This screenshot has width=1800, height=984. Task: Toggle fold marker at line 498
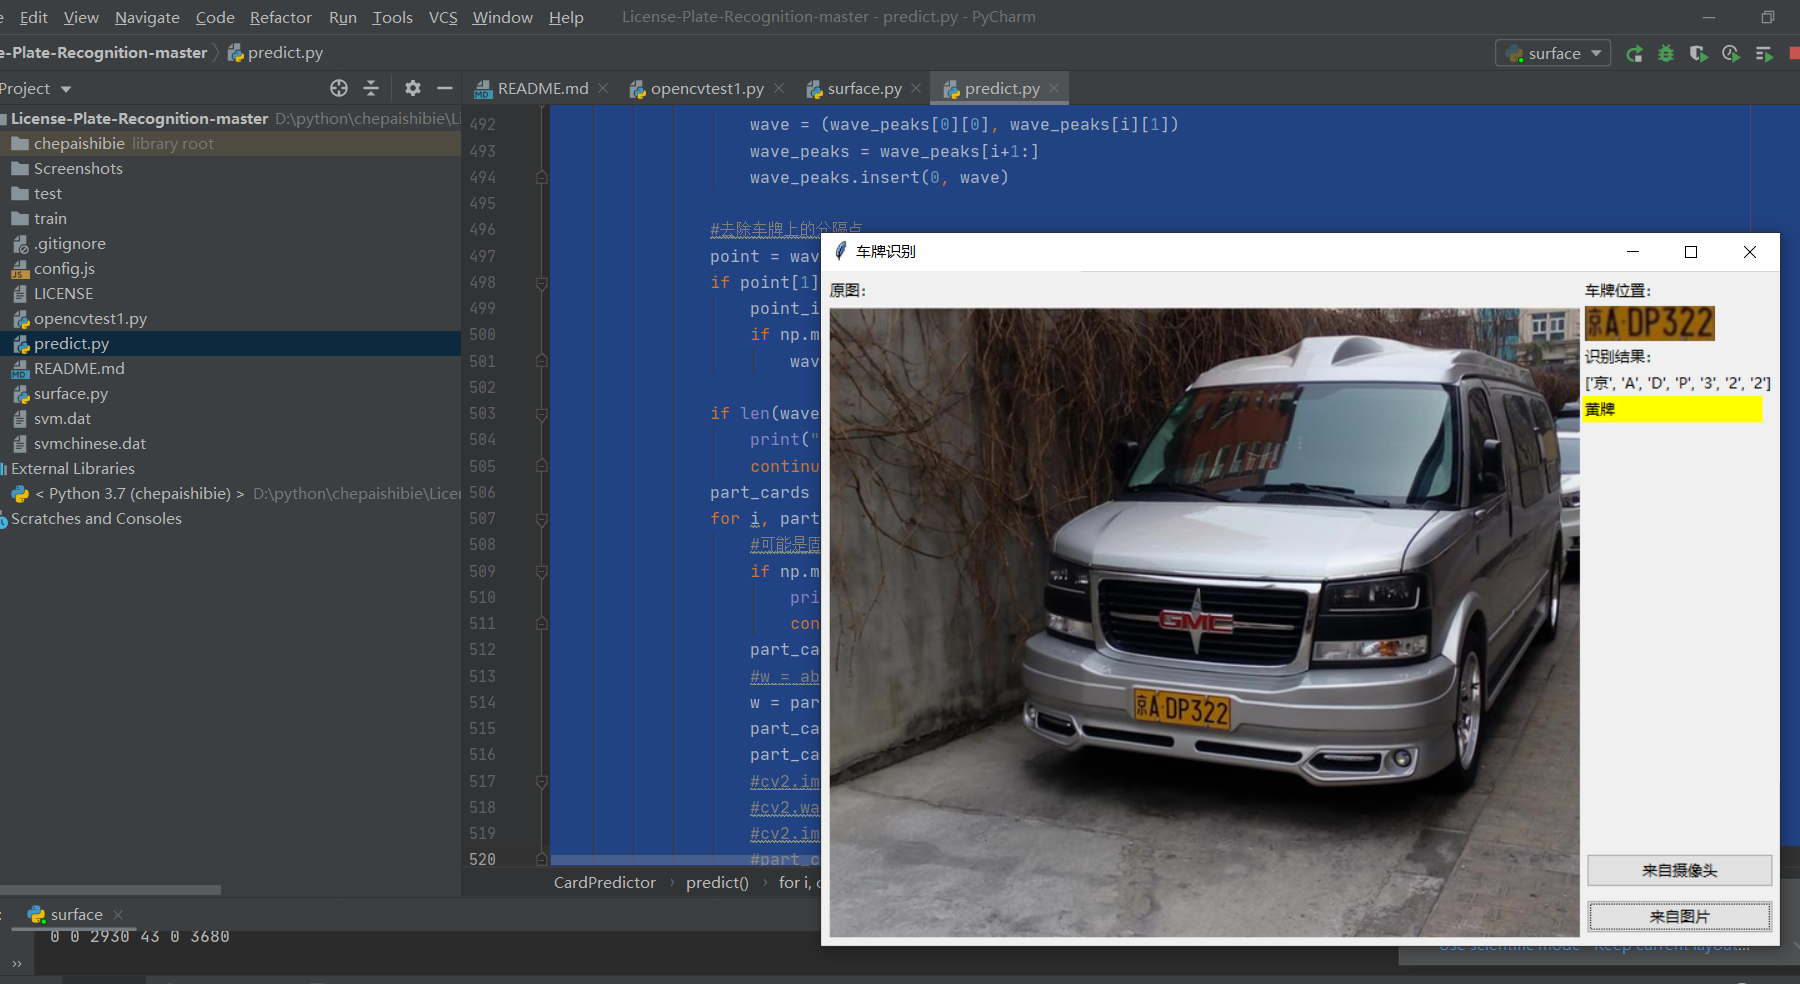(x=542, y=283)
